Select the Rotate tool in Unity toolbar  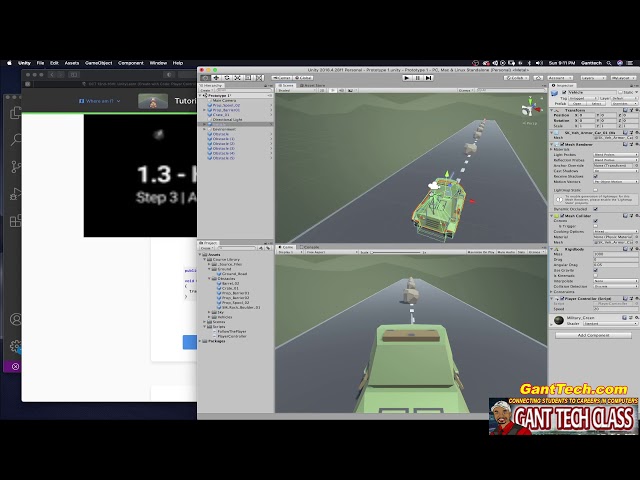click(227, 78)
